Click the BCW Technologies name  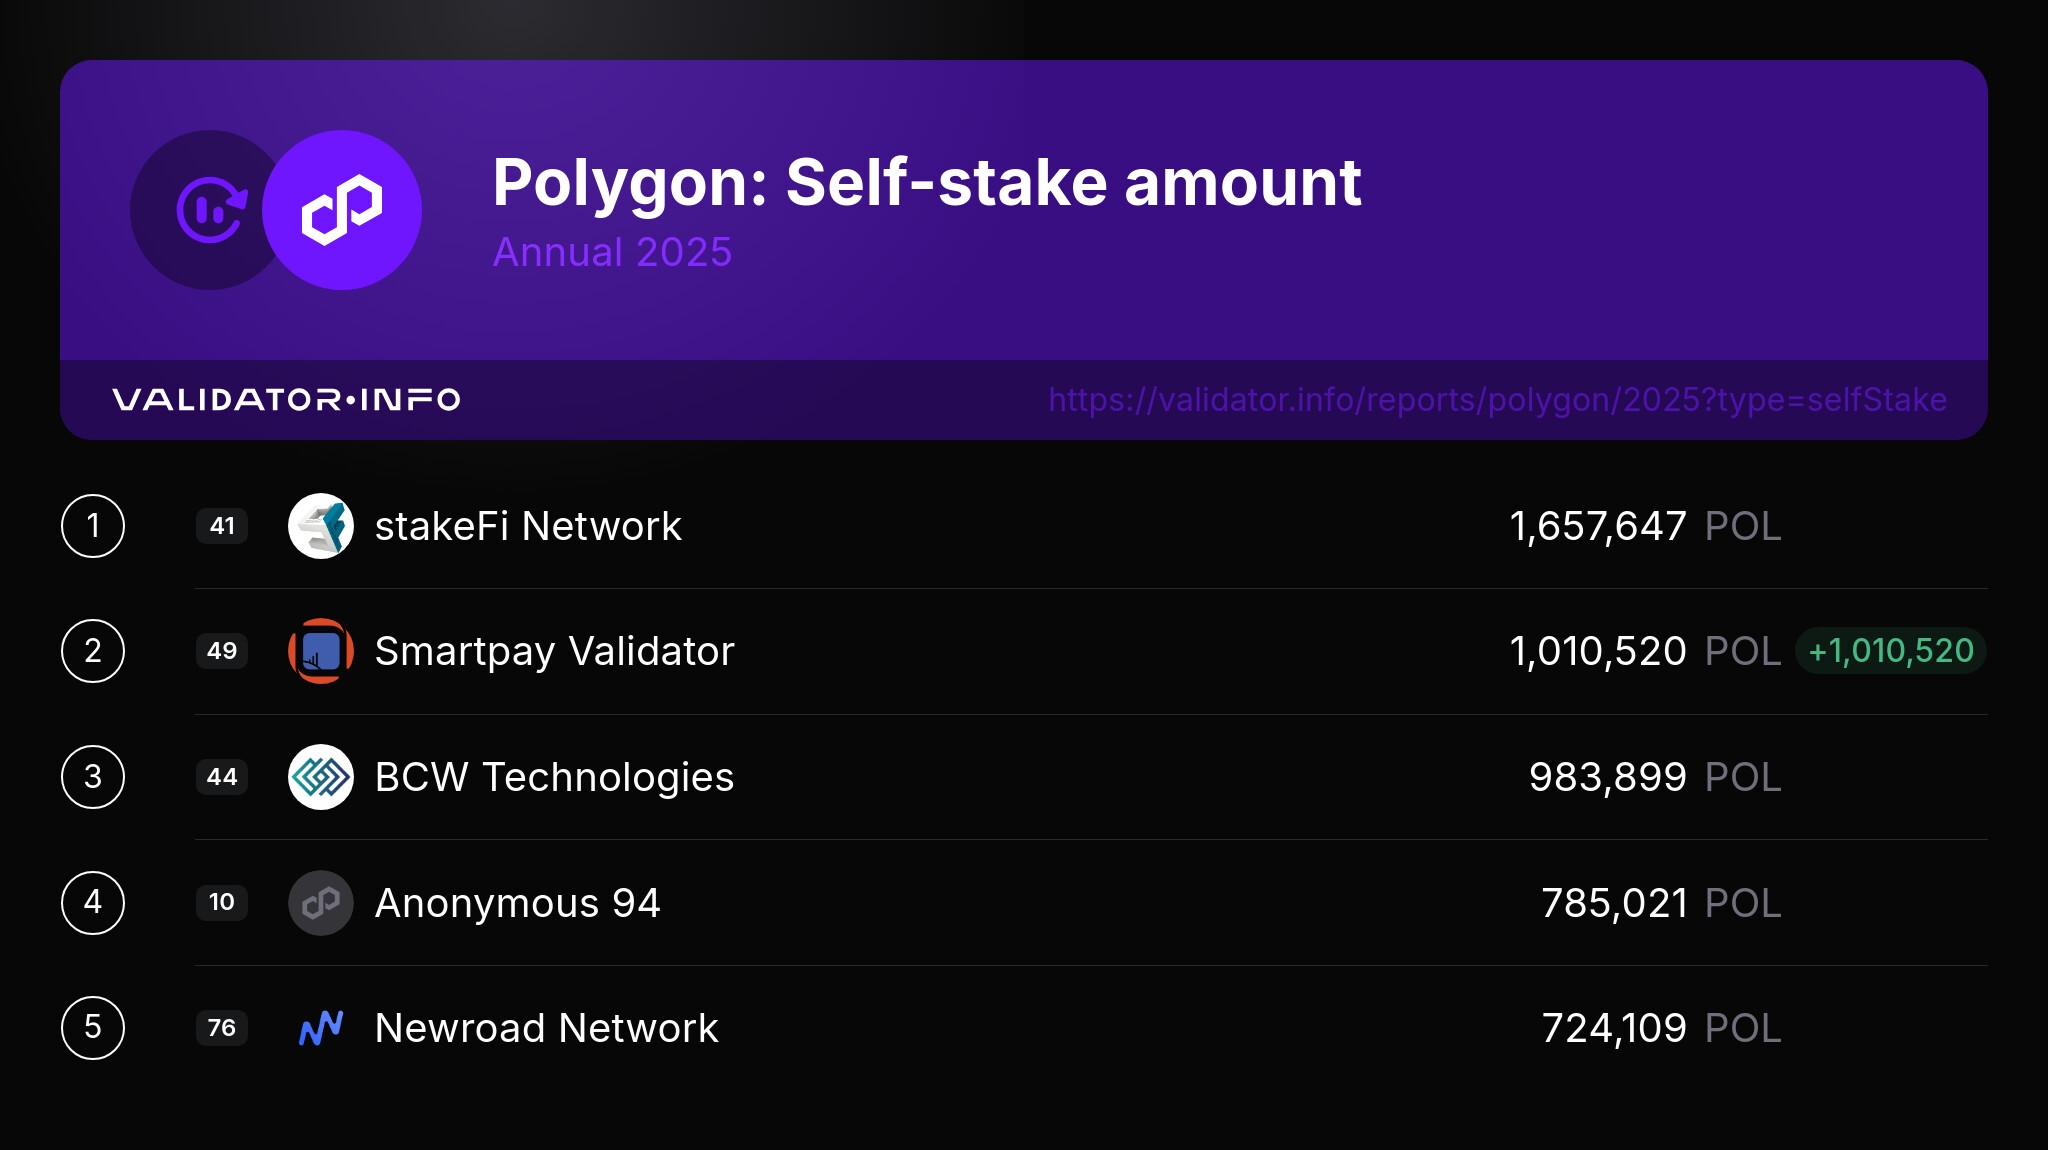[x=554, y=777]
